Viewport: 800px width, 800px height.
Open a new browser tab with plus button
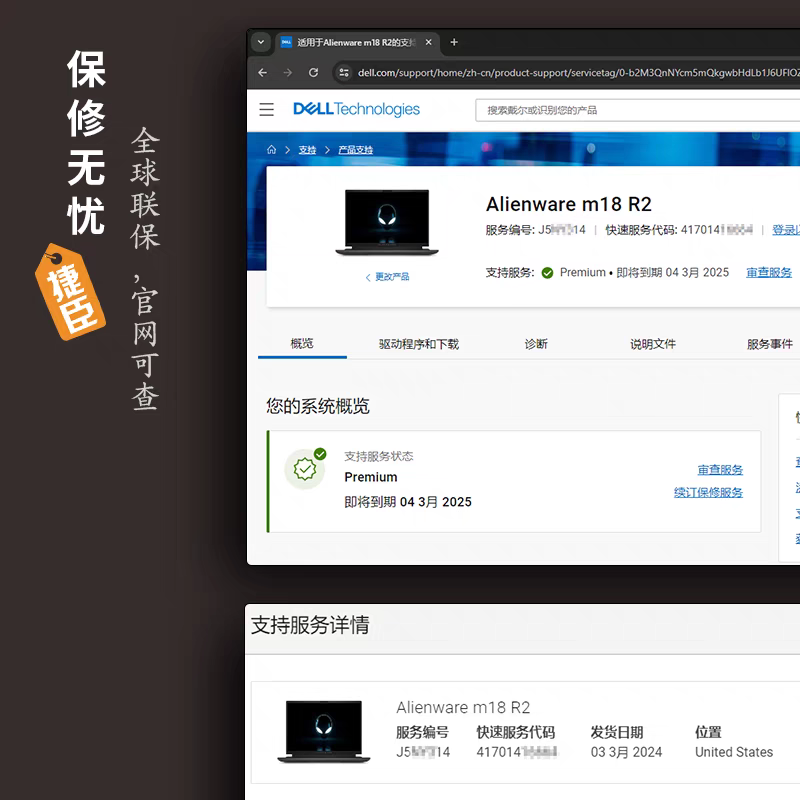click(454, 42)
